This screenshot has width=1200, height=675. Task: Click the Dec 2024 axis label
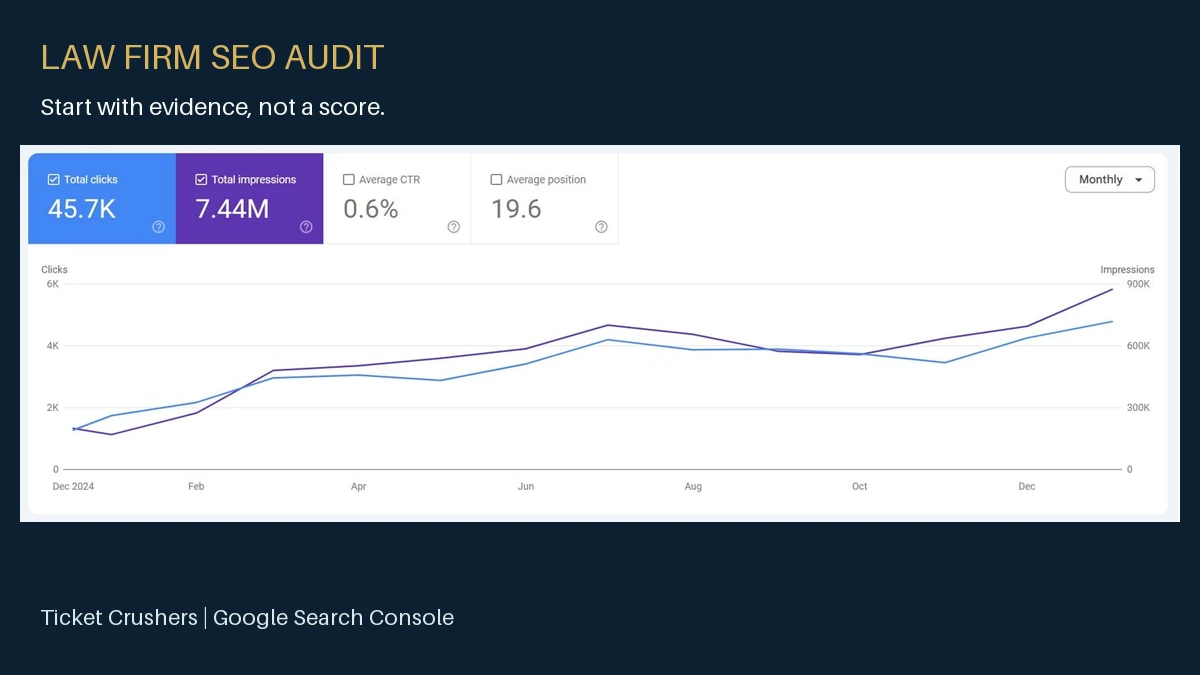point(72,487)
